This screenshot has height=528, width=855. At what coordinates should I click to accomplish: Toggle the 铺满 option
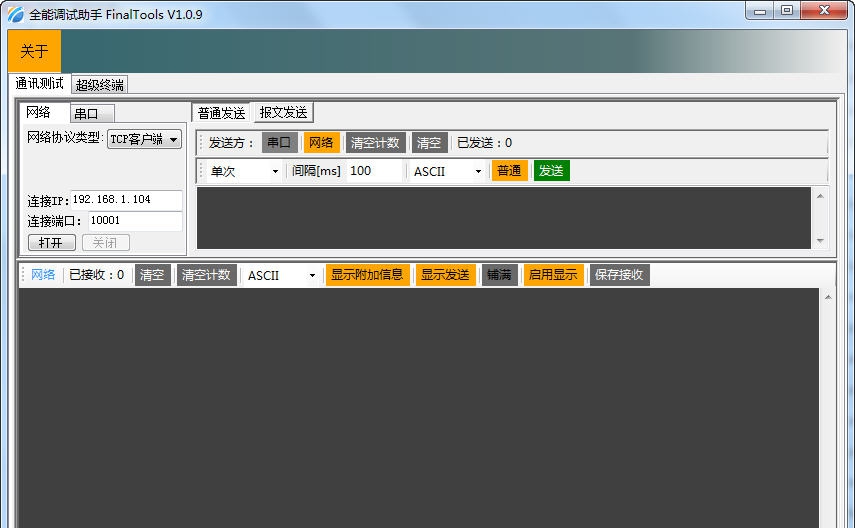coord(499,275)
